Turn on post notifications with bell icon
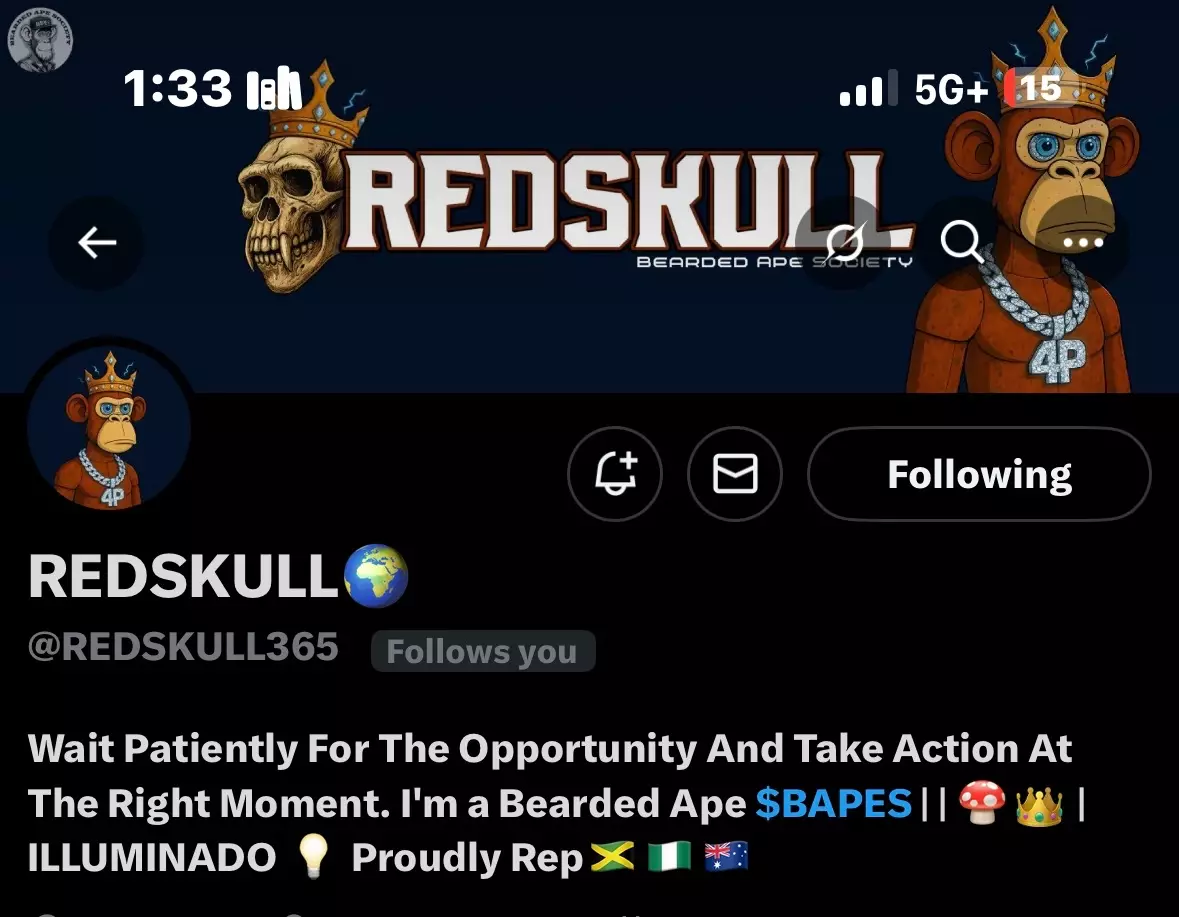Image resolution: width=1179 pixels, height=917 pixels. point(615,474)
